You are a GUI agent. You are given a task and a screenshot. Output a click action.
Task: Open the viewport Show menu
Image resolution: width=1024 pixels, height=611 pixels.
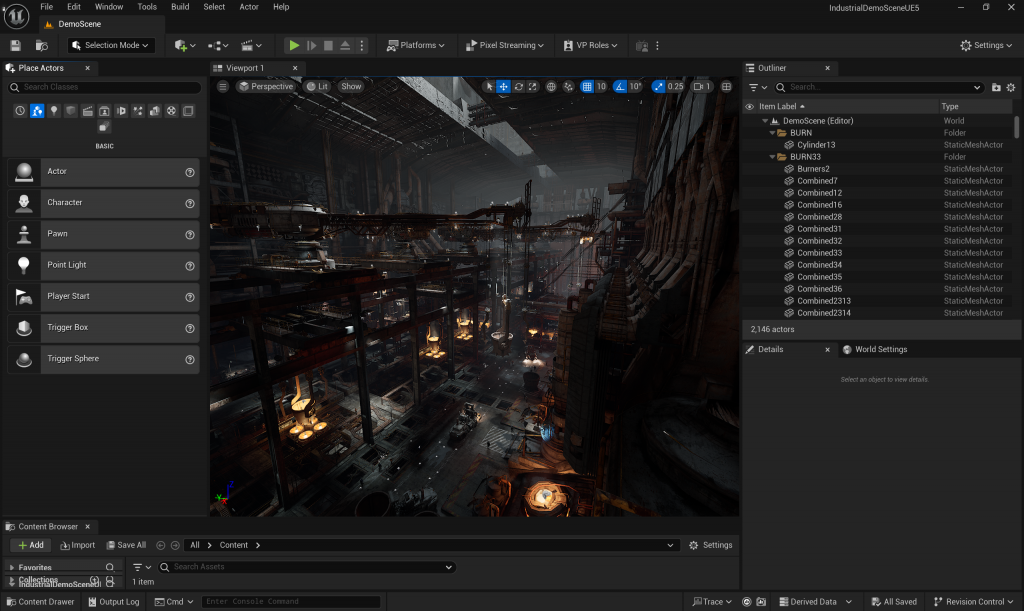(351, 86)
